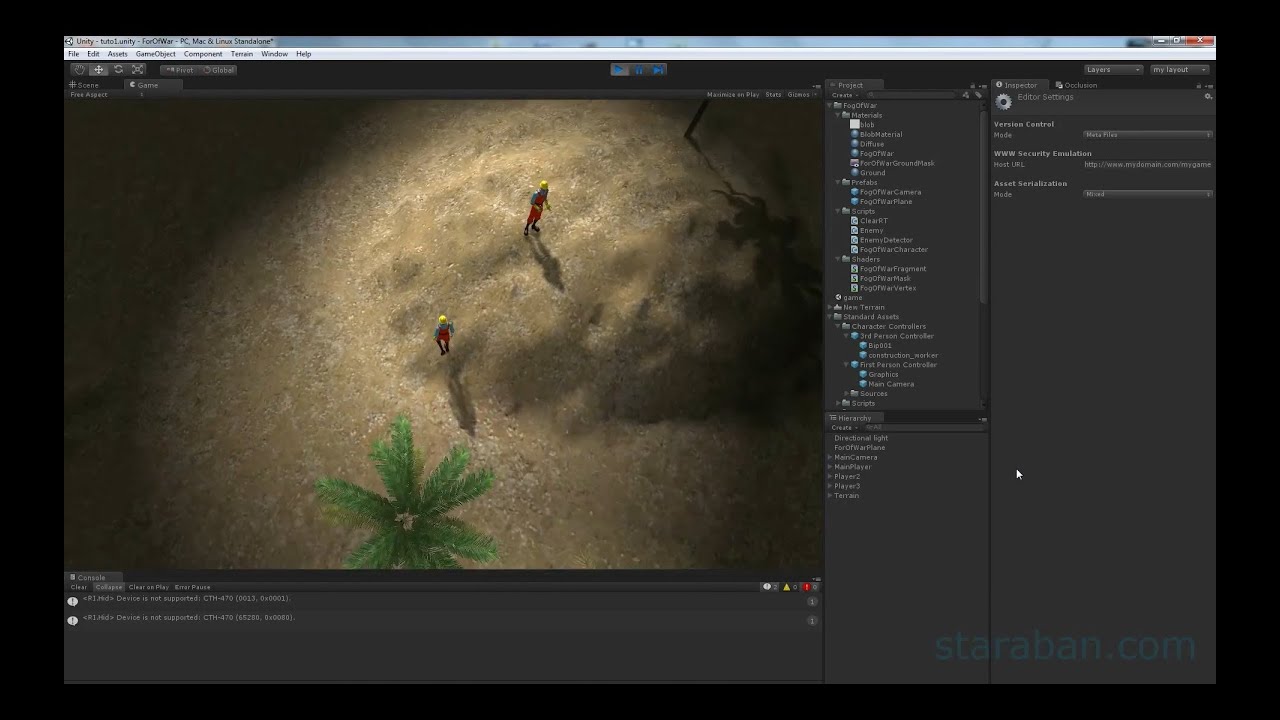Select the FogOfWarVertex shader
This screenshot has height=720, width=1280.
point(882,288)
